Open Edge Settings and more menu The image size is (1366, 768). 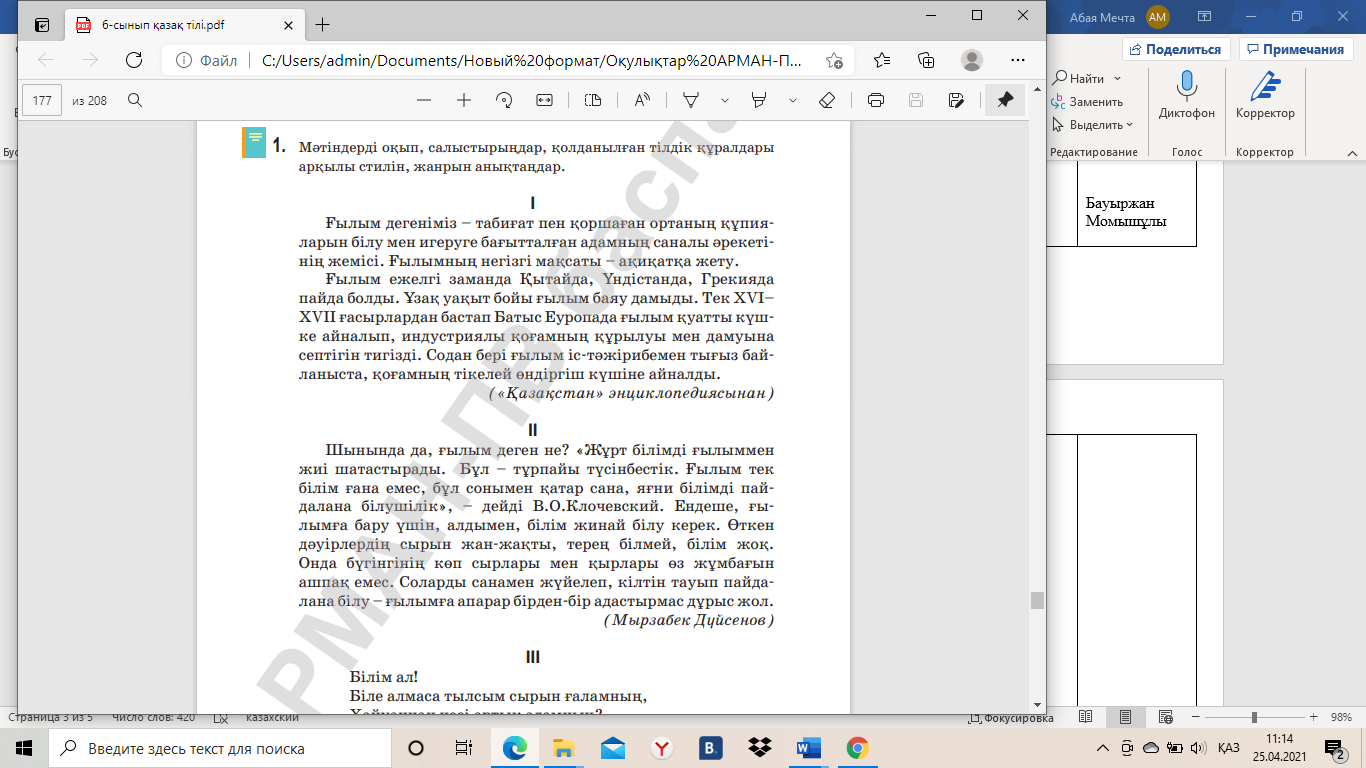[x=1017, y=60]
